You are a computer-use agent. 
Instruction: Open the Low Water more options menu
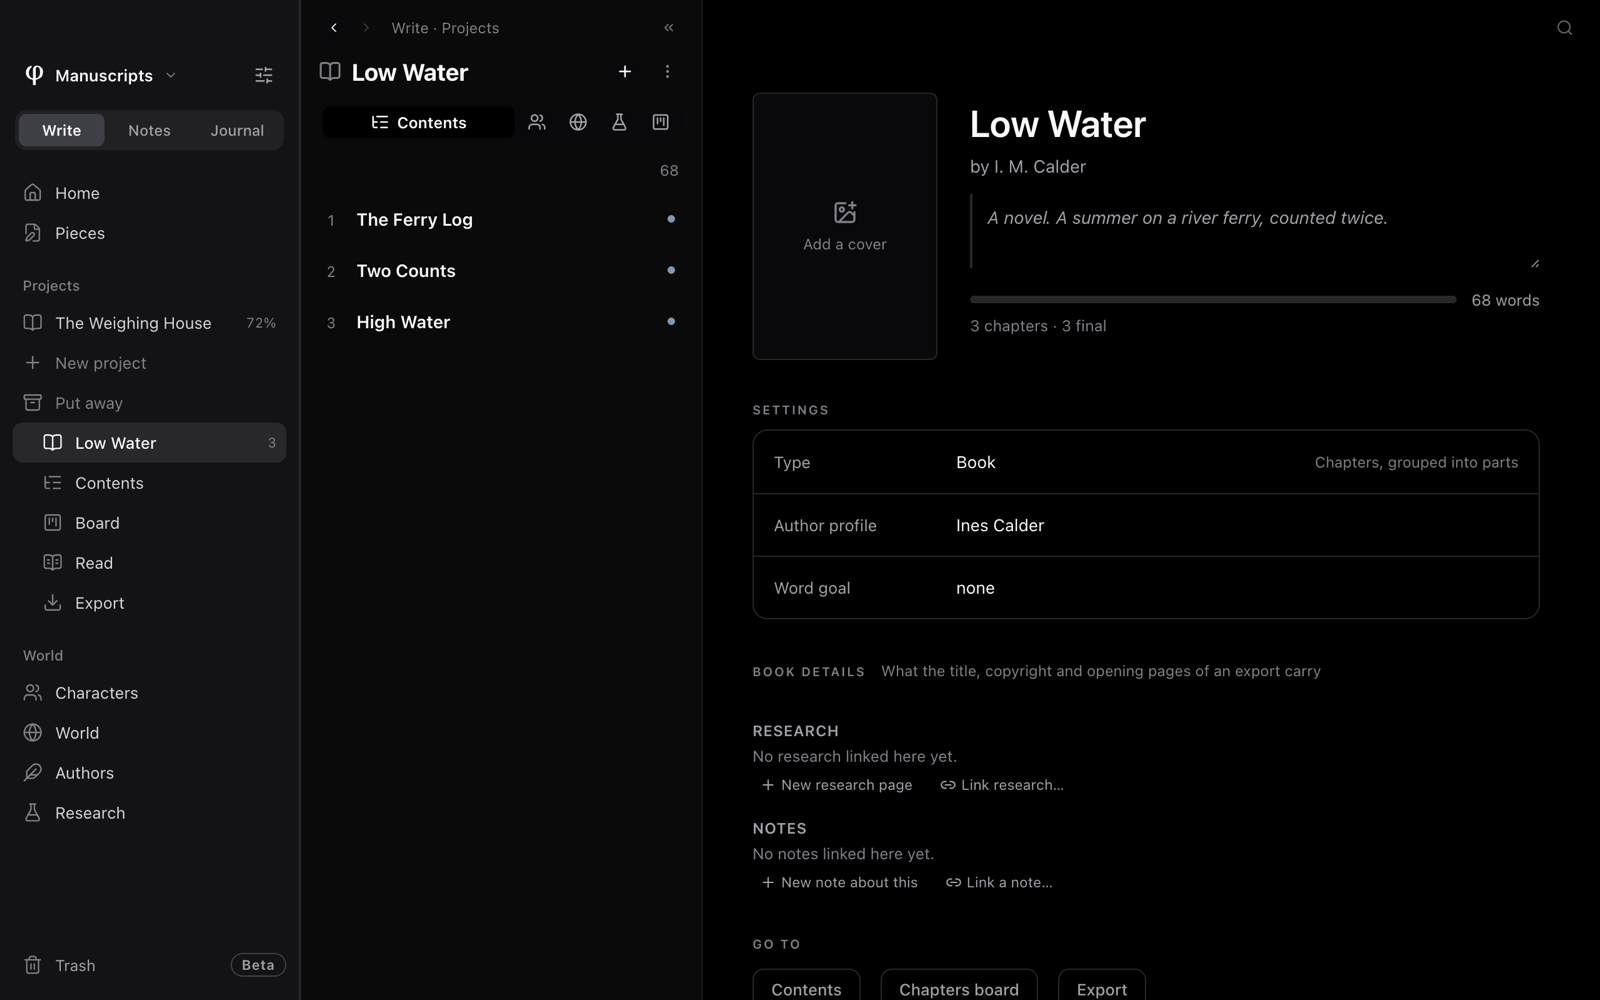click(x=667, y=72)
